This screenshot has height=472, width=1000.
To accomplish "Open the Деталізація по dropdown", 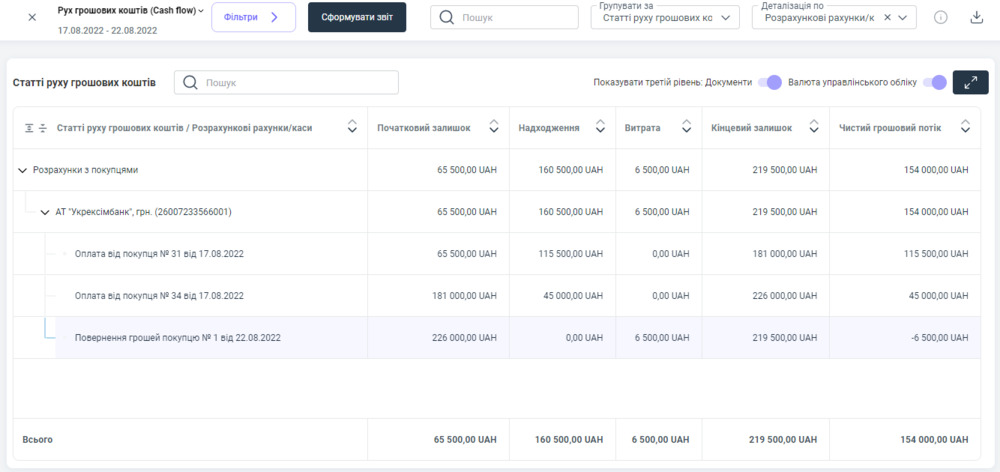I will tap(904, 18).
